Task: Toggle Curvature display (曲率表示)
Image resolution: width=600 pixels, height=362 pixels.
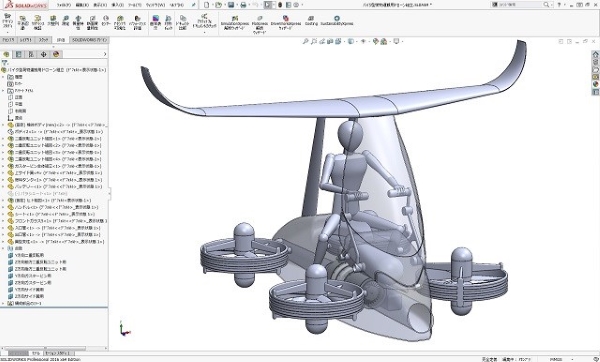Action: (155, 23)
